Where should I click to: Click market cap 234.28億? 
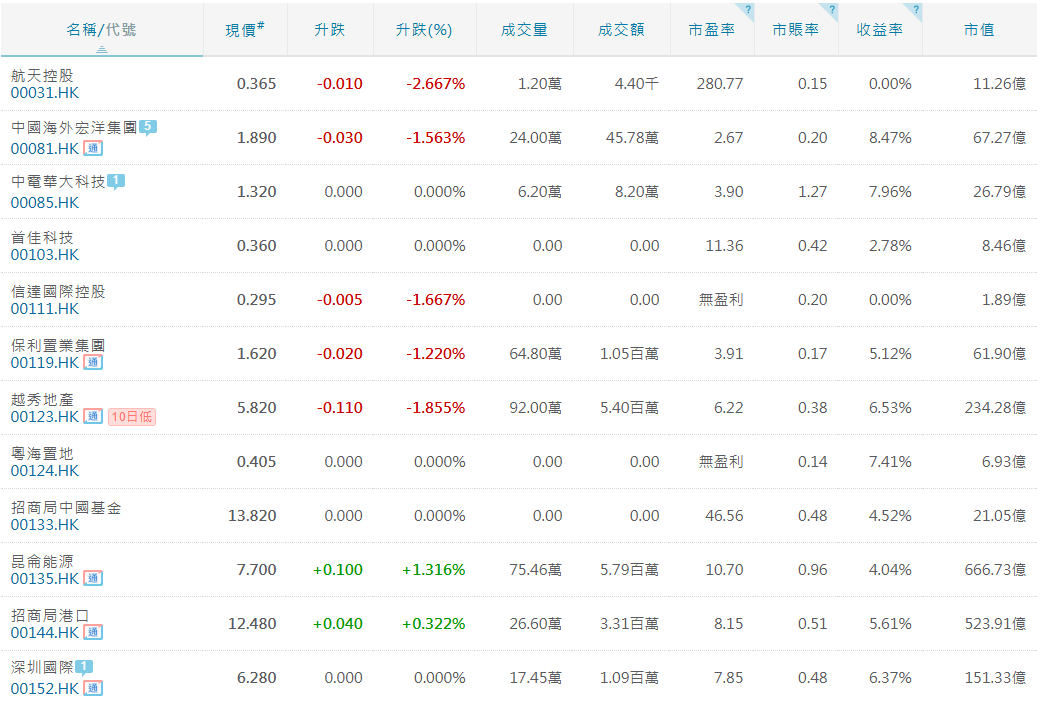click(995, 408)
